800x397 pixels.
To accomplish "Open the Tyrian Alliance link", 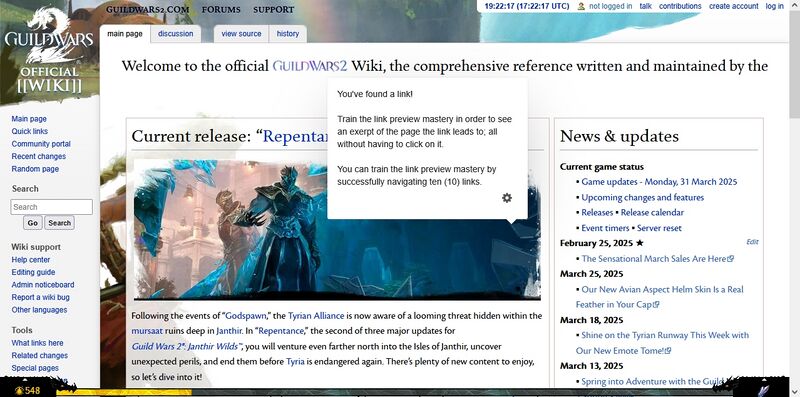I will (x=316, y=316).
